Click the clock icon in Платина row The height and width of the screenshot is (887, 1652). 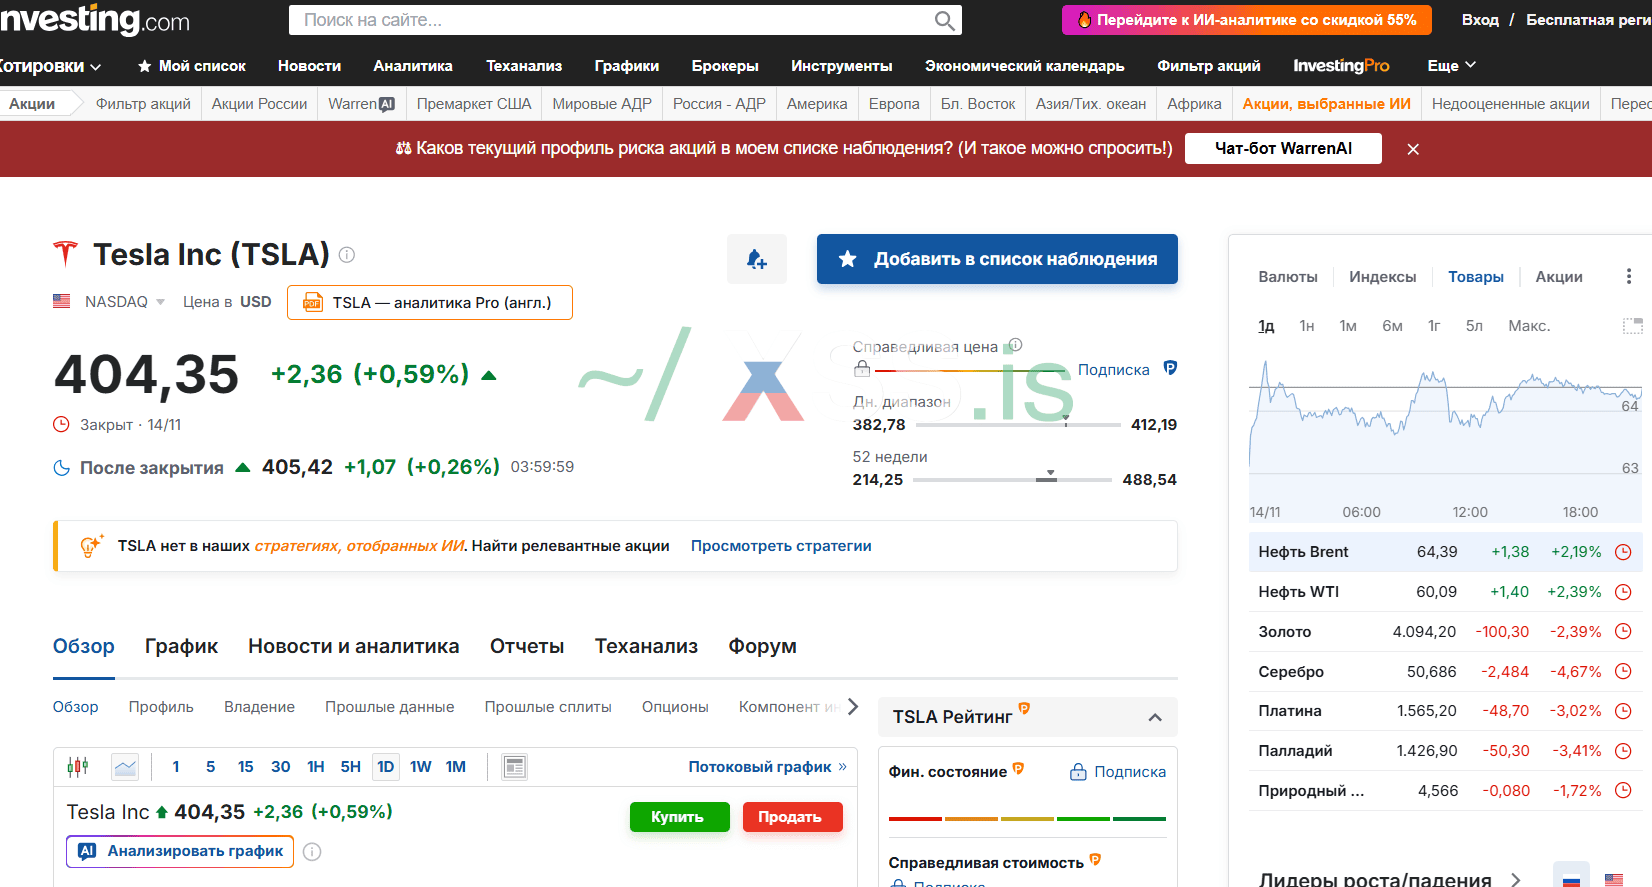coord(1623,711)
